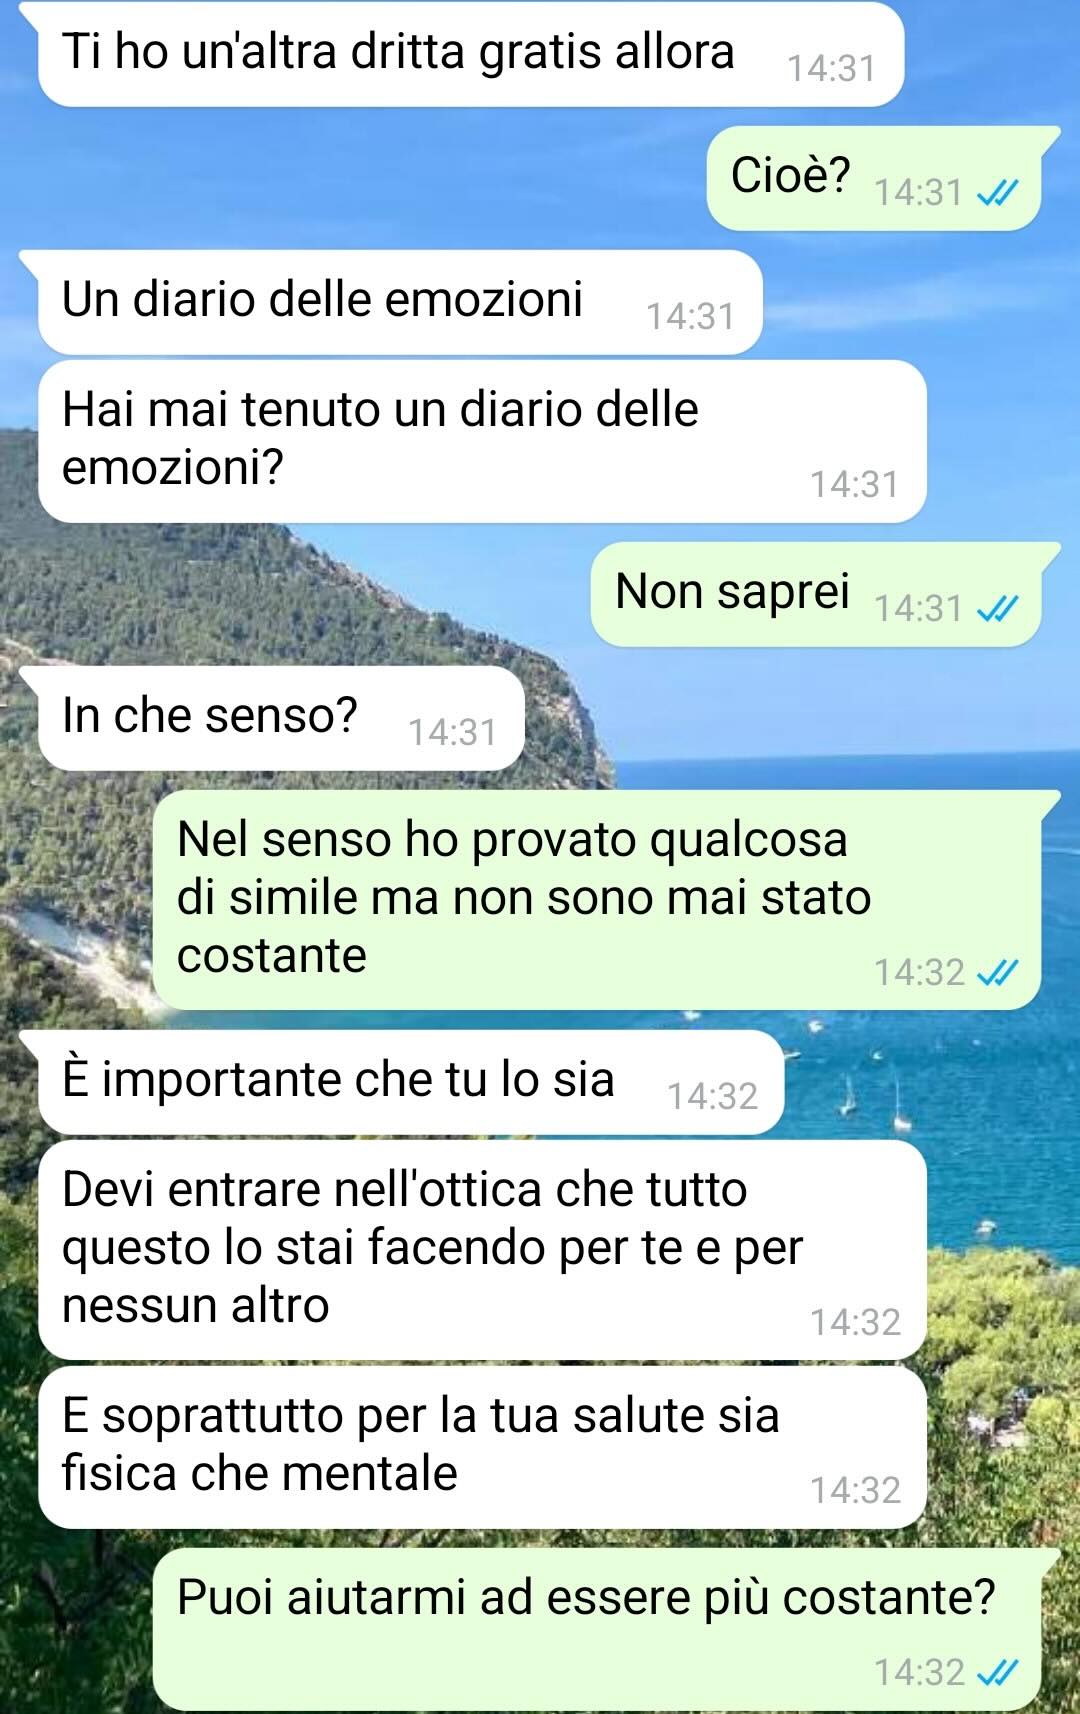Tap the read ticks on 'Puoi aiutarmi' message

(997, 1672)
